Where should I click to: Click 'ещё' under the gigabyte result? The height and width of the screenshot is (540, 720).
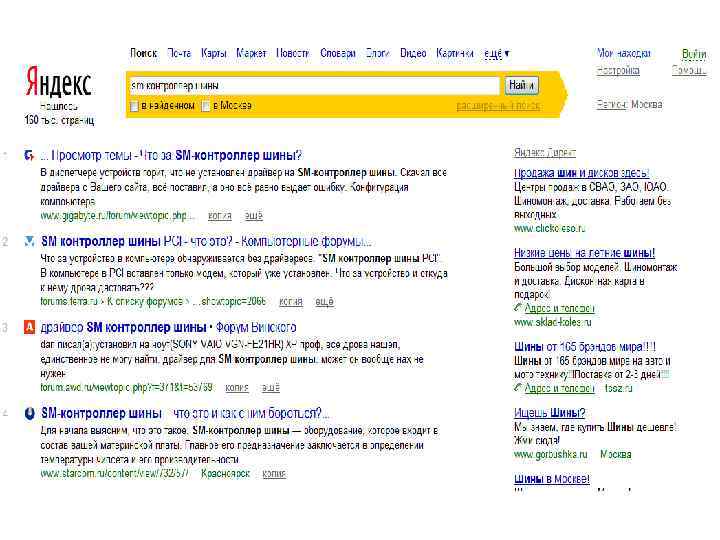253,215
